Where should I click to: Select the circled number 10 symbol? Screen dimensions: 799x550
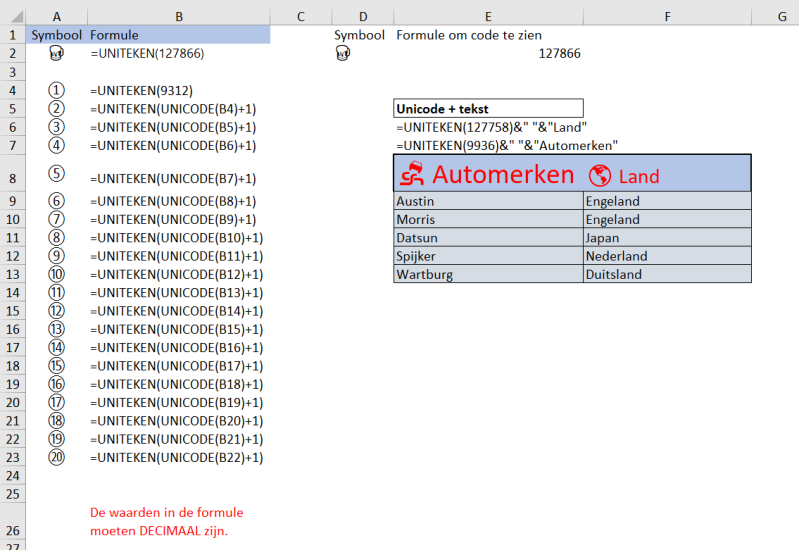coord(56,274)
